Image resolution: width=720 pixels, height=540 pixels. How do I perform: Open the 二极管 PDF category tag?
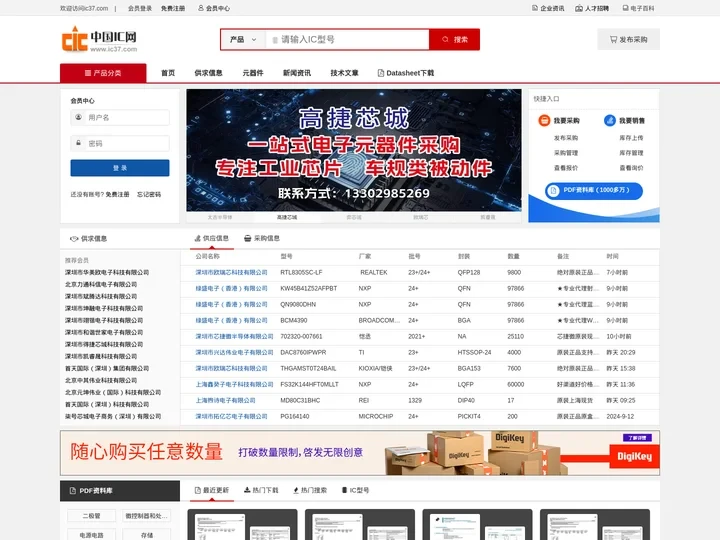click(91, 516)
